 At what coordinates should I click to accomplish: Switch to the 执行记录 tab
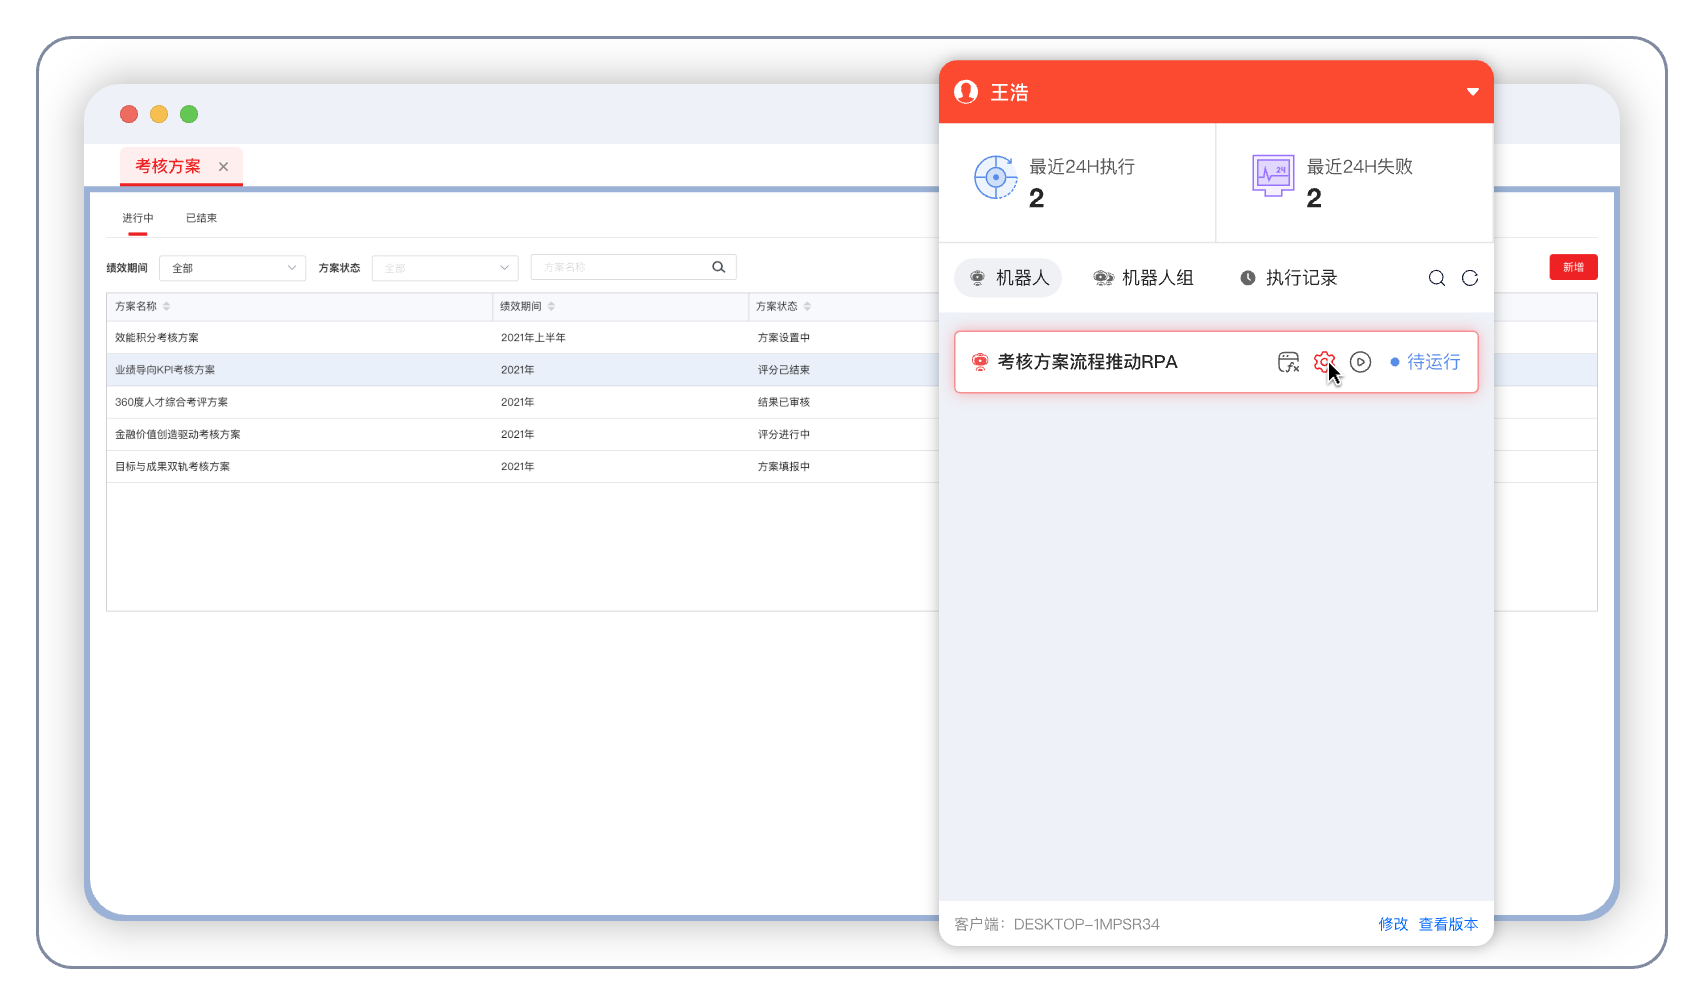click(x=1288, y=278)
